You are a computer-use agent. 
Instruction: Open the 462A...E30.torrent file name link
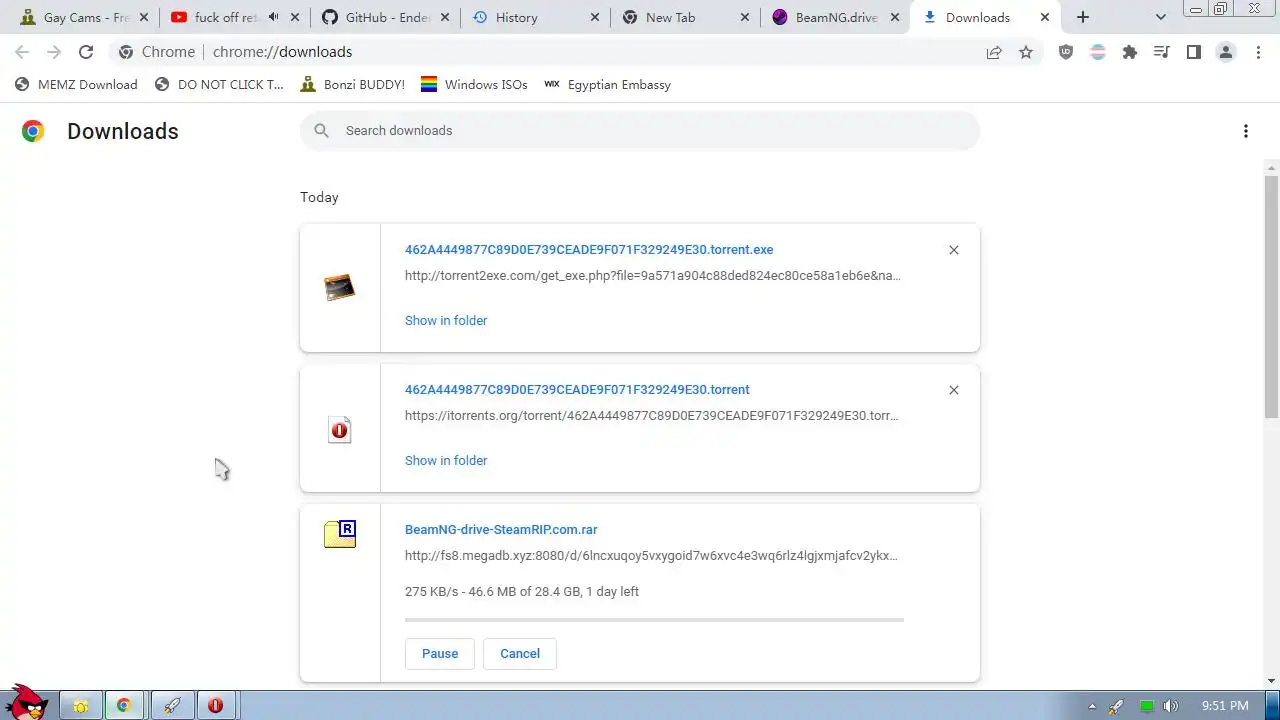pyautogui.click(x=577, y=390)
